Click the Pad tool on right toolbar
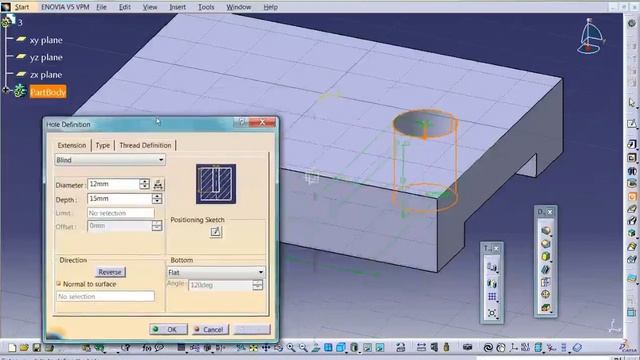The height and width of the screenshot is (360, 640). coord(632,144)
